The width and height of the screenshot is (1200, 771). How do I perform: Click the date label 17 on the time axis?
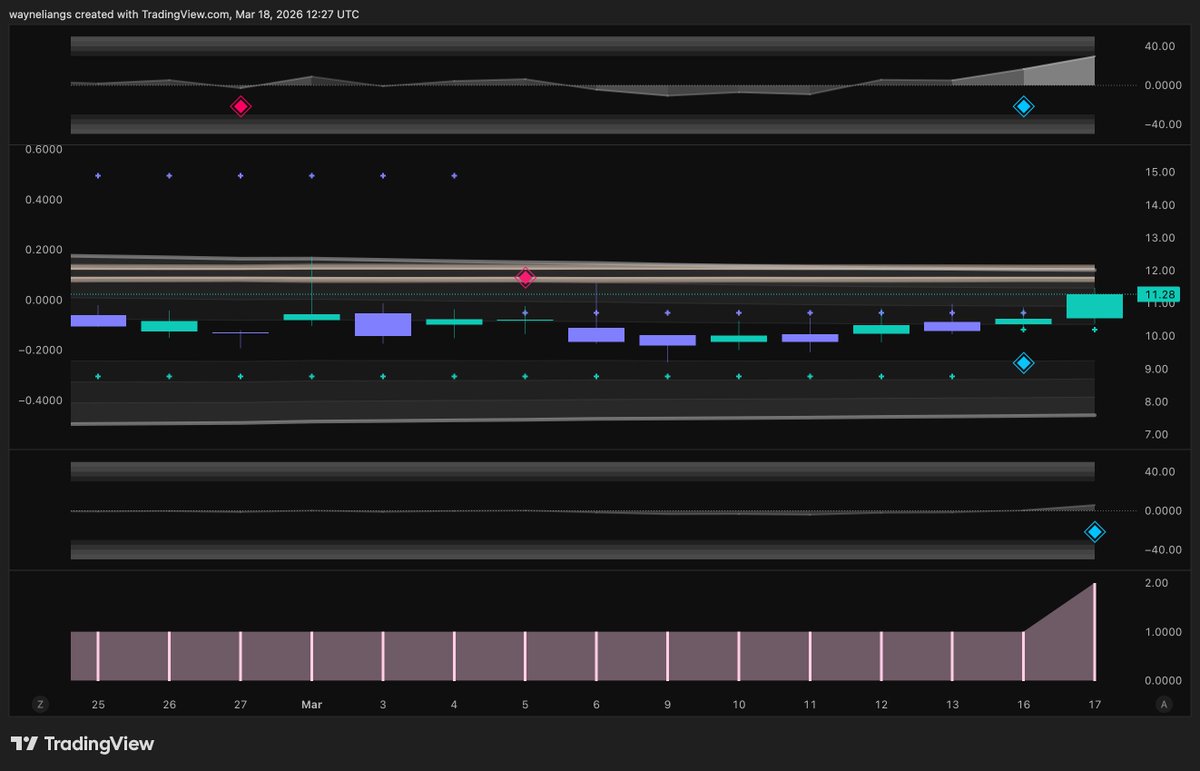click(x=1095, y=705)
